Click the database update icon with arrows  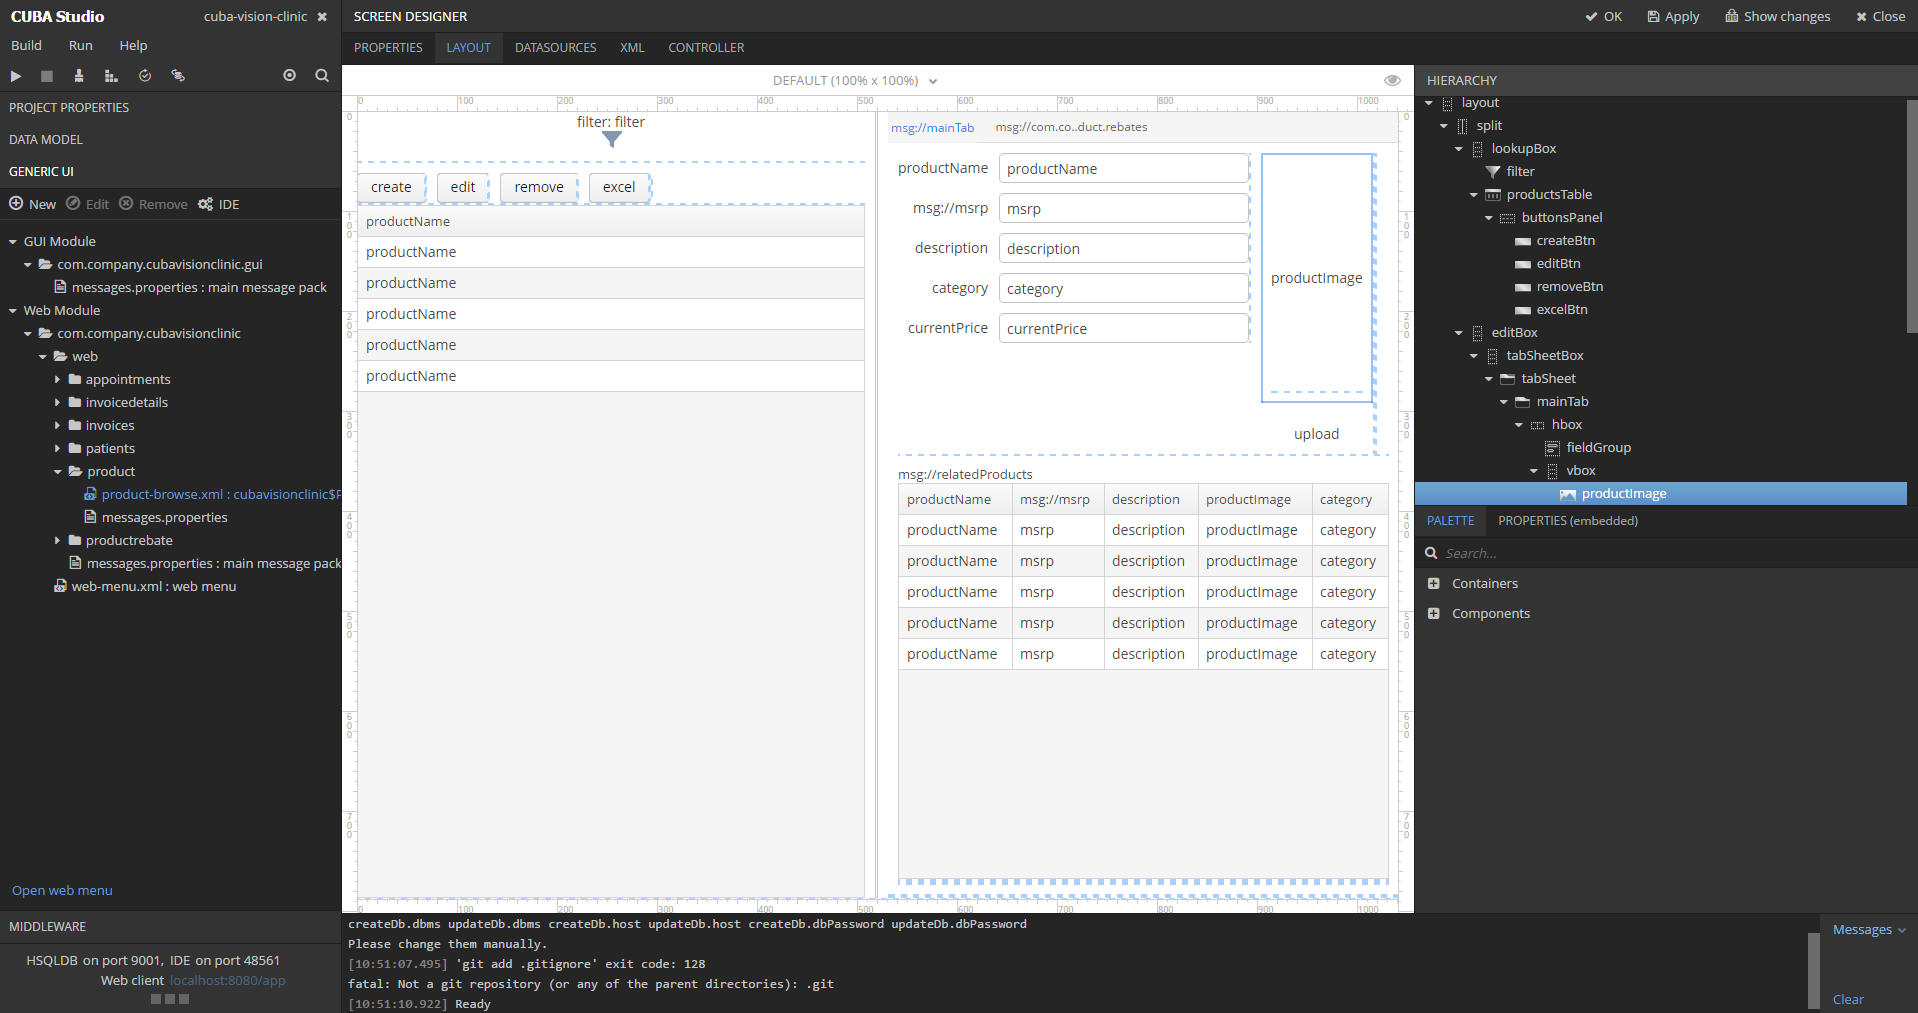(177, 76)
